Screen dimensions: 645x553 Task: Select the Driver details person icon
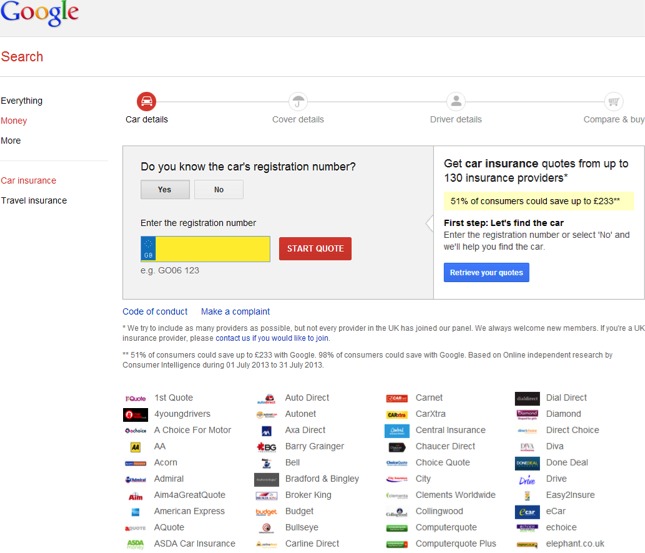[x=456, y=101]
